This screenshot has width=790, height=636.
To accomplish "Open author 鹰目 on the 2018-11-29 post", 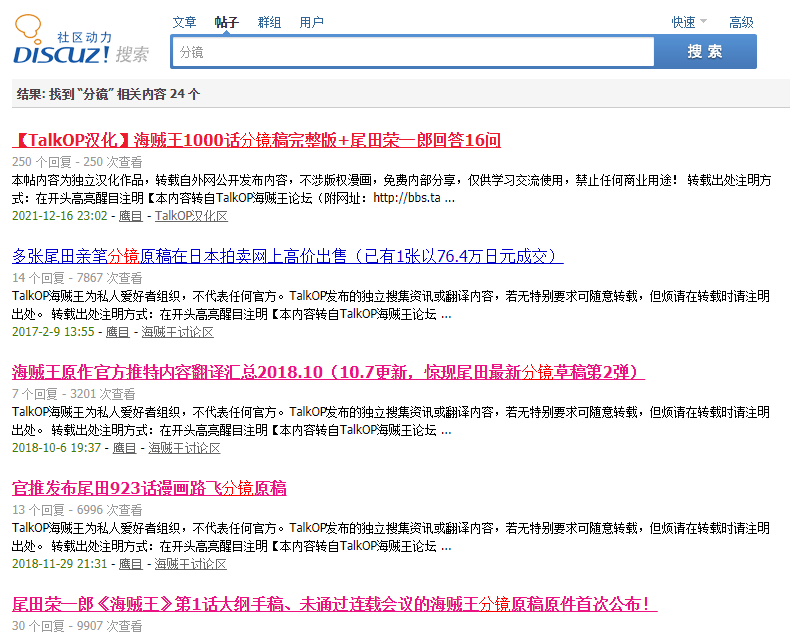I will [x=130, y=563].
